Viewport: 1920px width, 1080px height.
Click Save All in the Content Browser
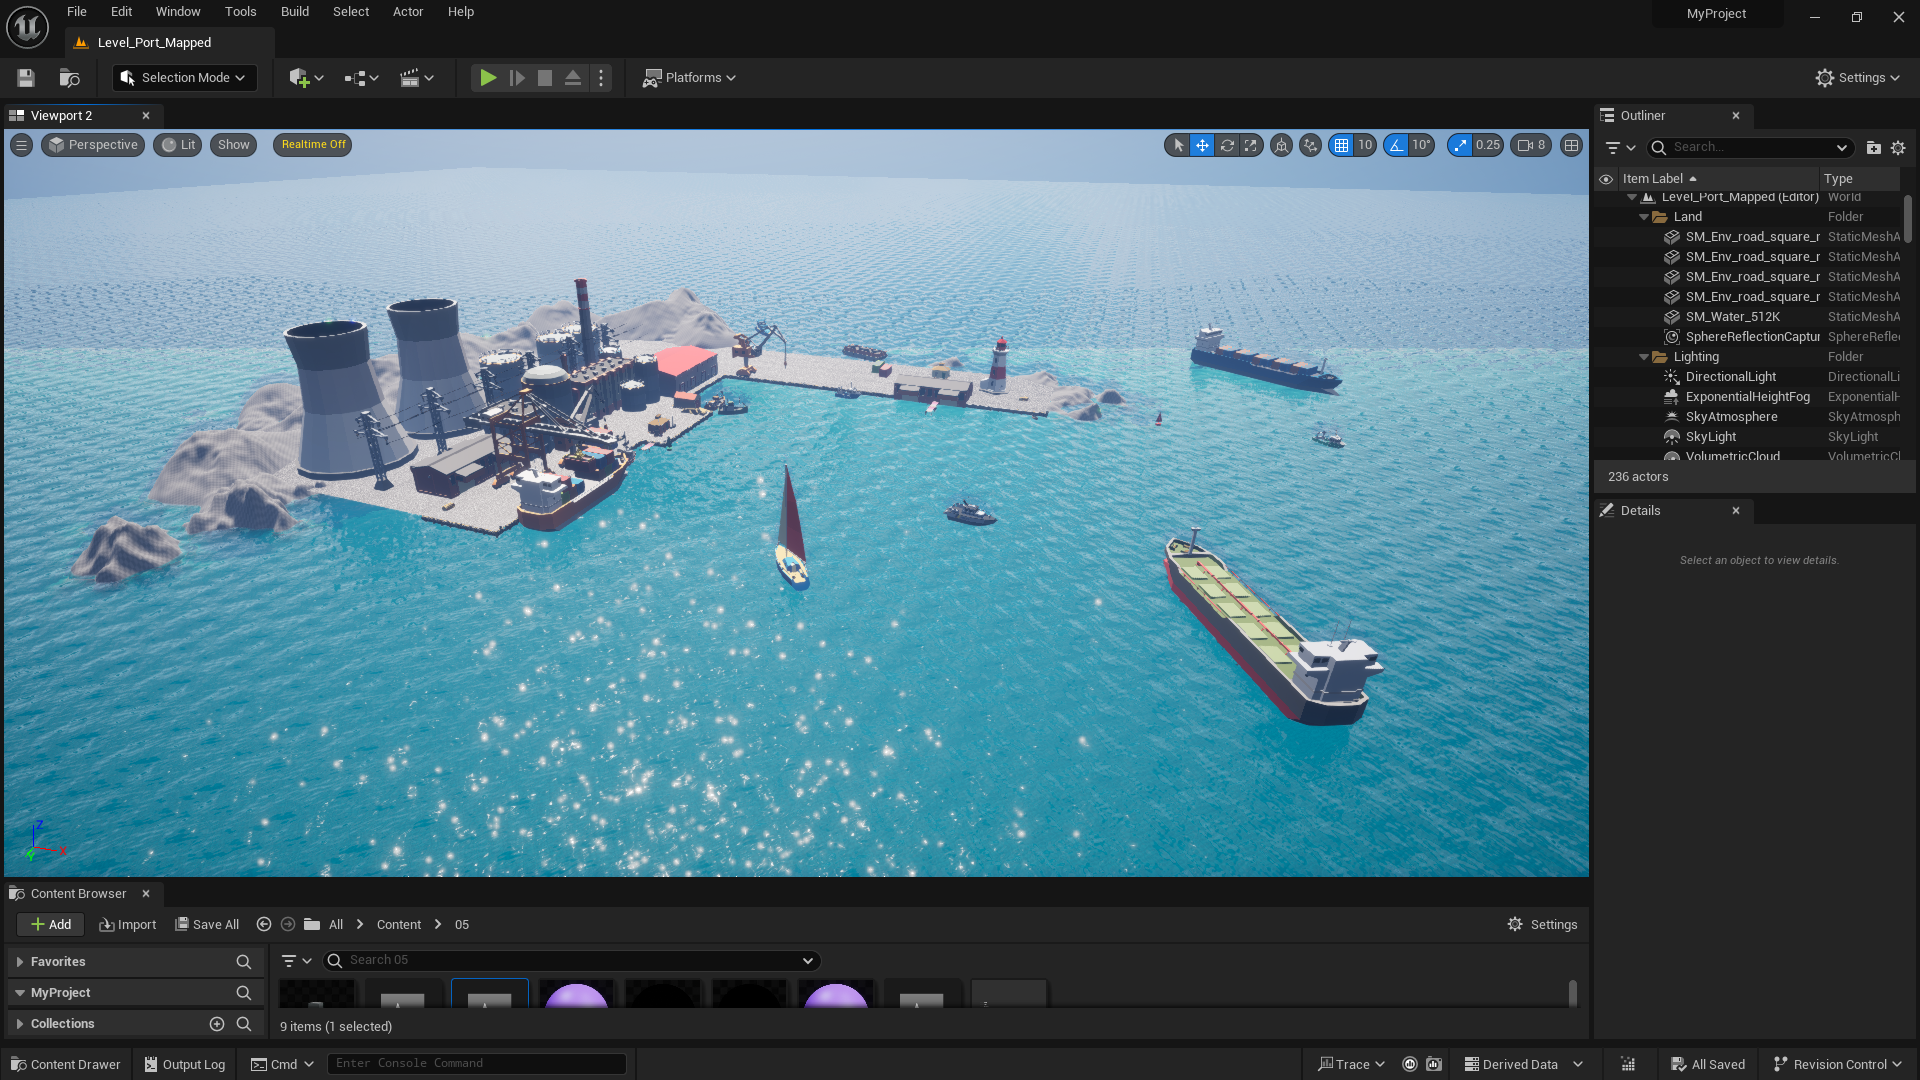[x=207, y=924]
